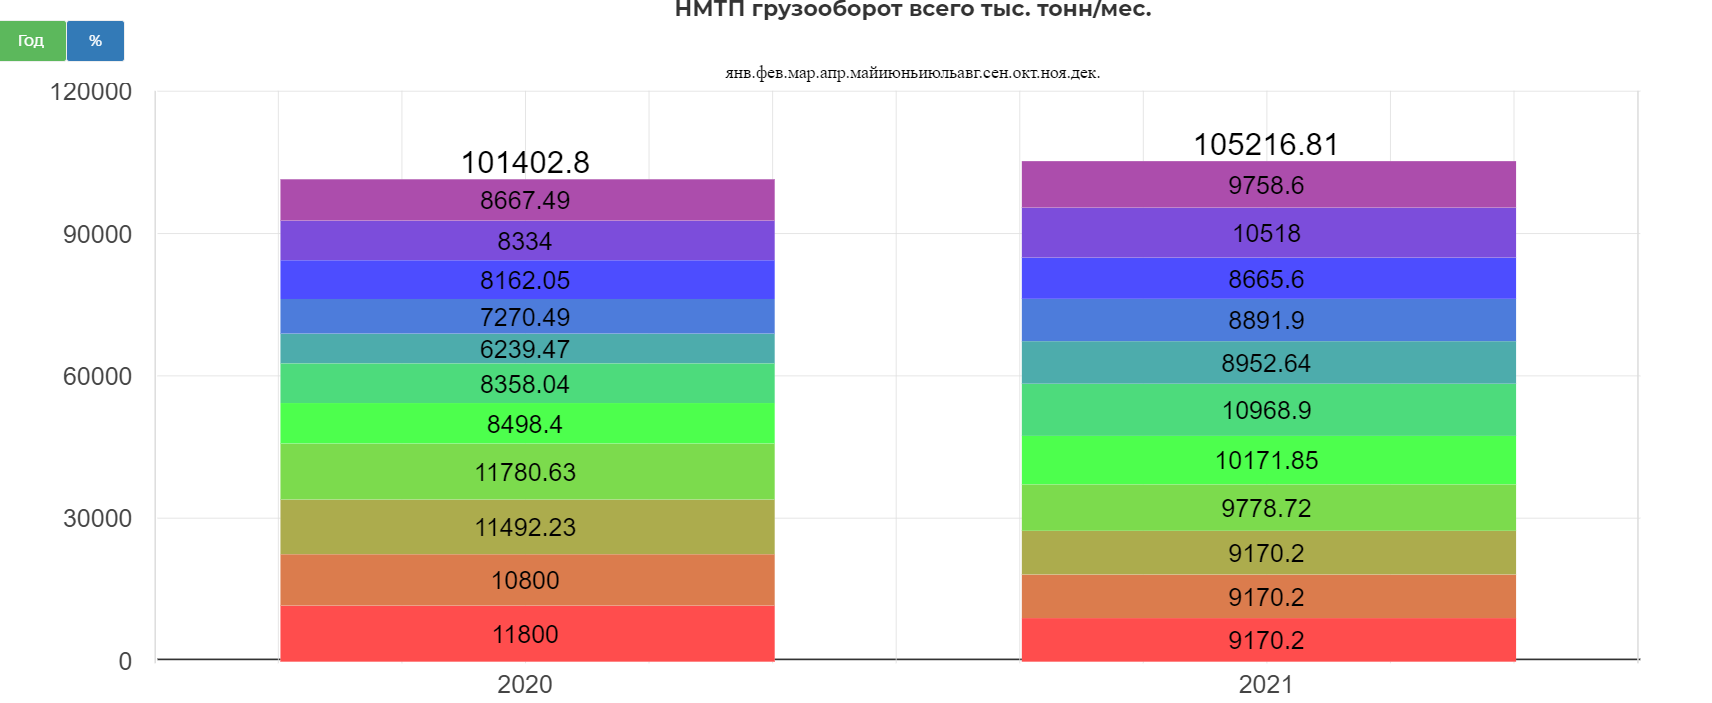Switch chart to percent with "%" button
The height and width of the screenshot is (703, 1712).
click(95, 41)
